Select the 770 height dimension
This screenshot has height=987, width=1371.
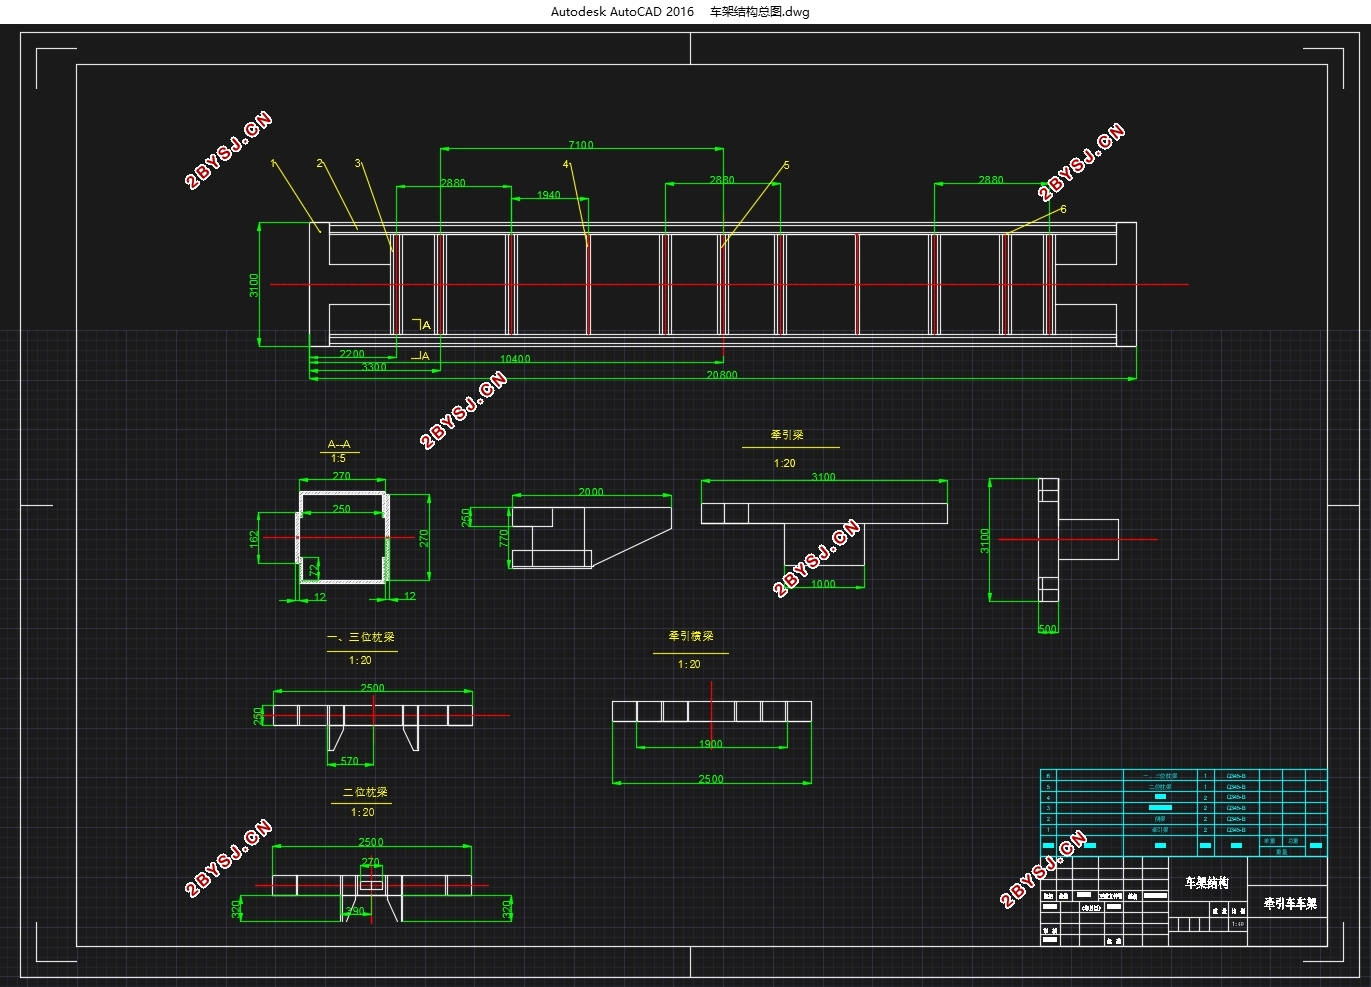click(504, 537)
